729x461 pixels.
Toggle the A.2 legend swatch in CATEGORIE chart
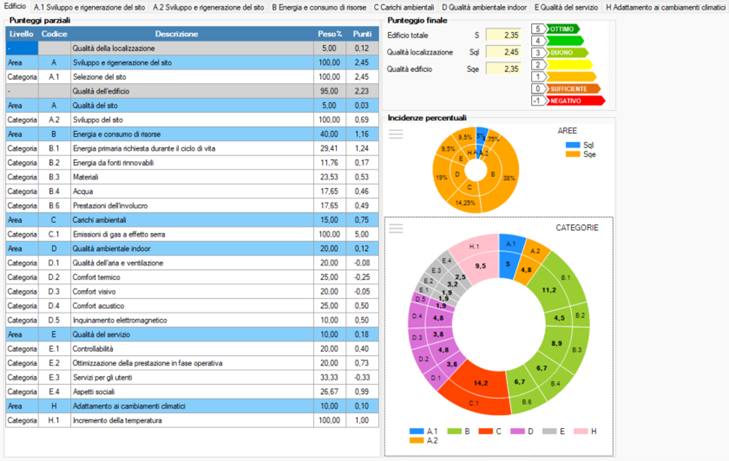(x=417, y=441)
